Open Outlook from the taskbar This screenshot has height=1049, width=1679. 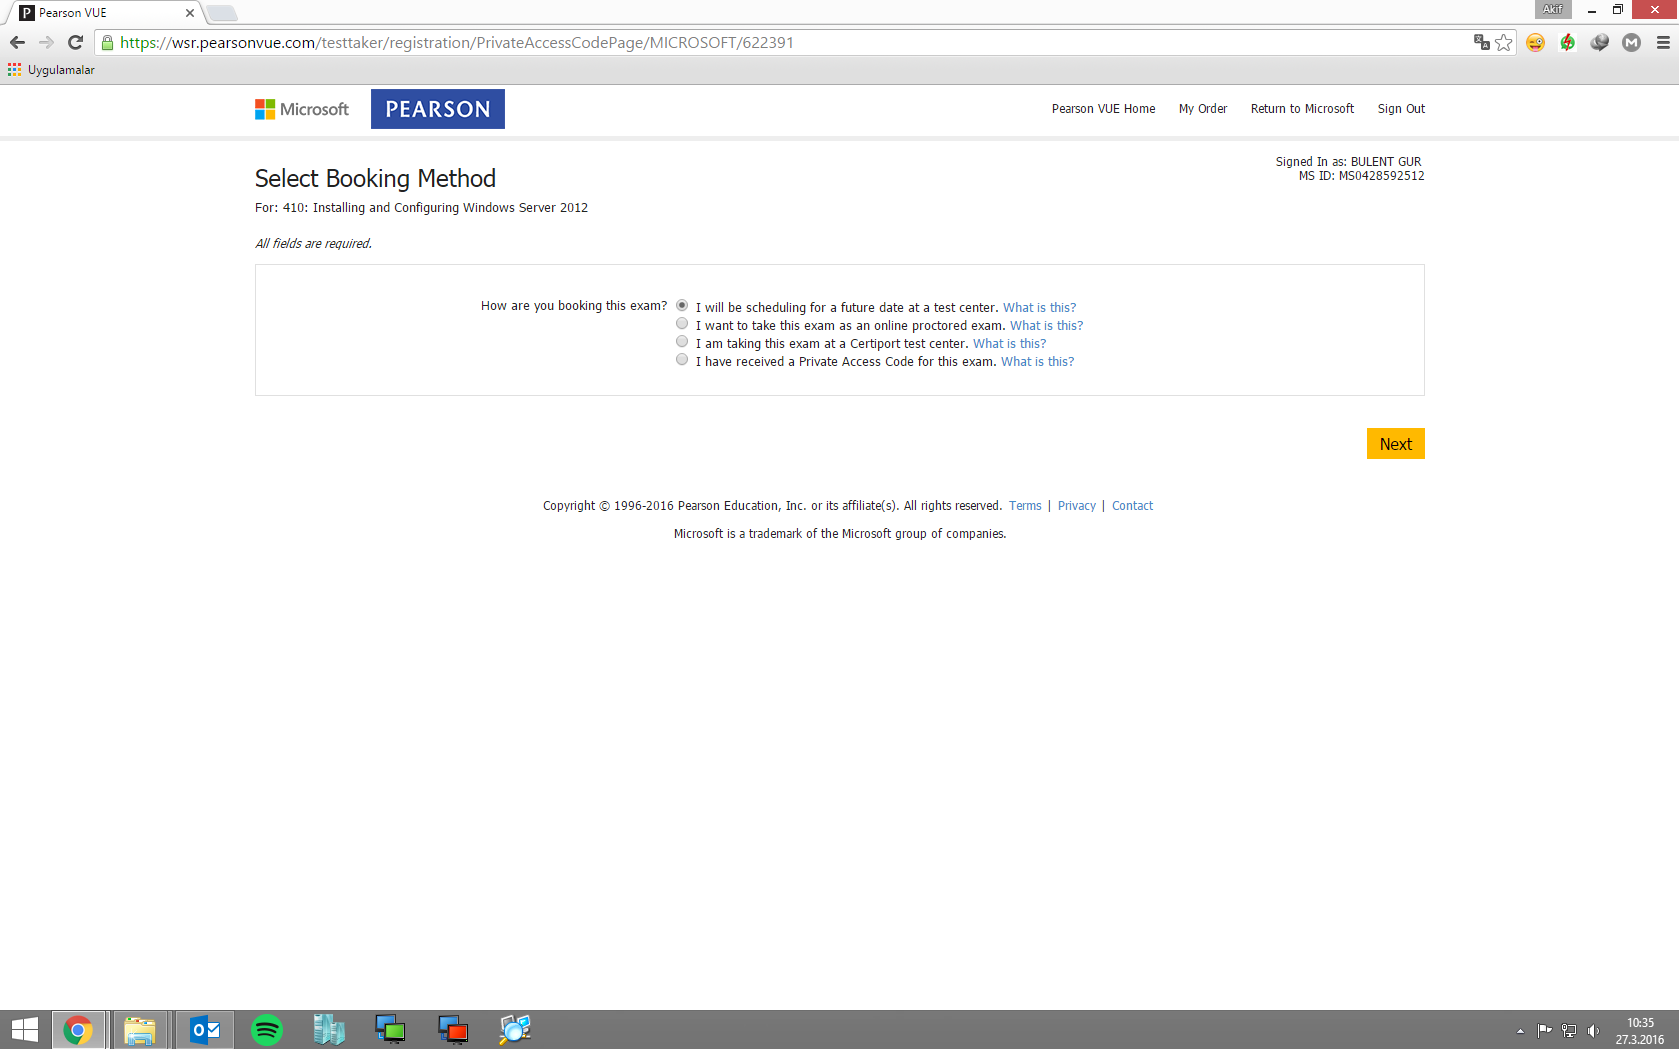pyautogui.click(x=205, y=1030)
